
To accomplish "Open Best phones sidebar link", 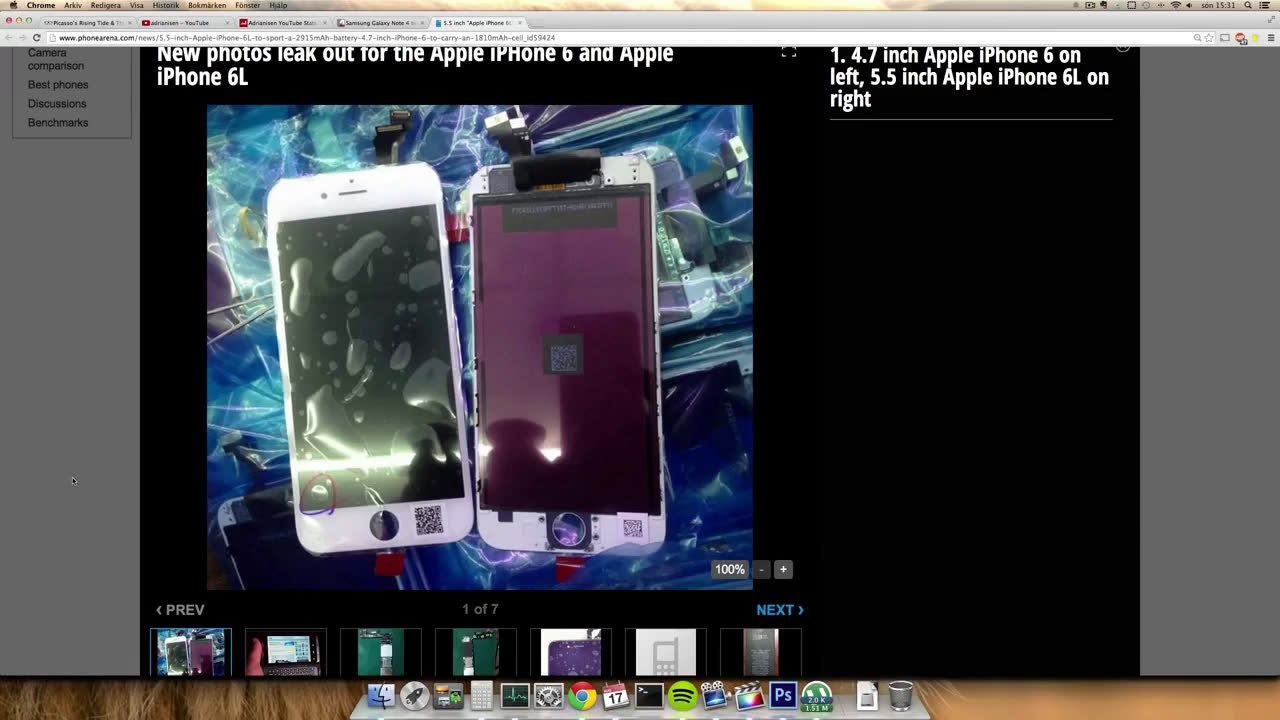I will (x=58, y=85).
